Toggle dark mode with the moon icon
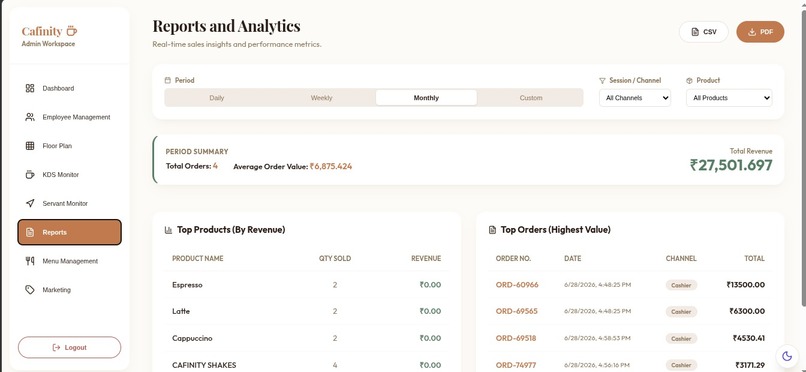806x372 pixels. pyautogui.click(x=787, y=356)
